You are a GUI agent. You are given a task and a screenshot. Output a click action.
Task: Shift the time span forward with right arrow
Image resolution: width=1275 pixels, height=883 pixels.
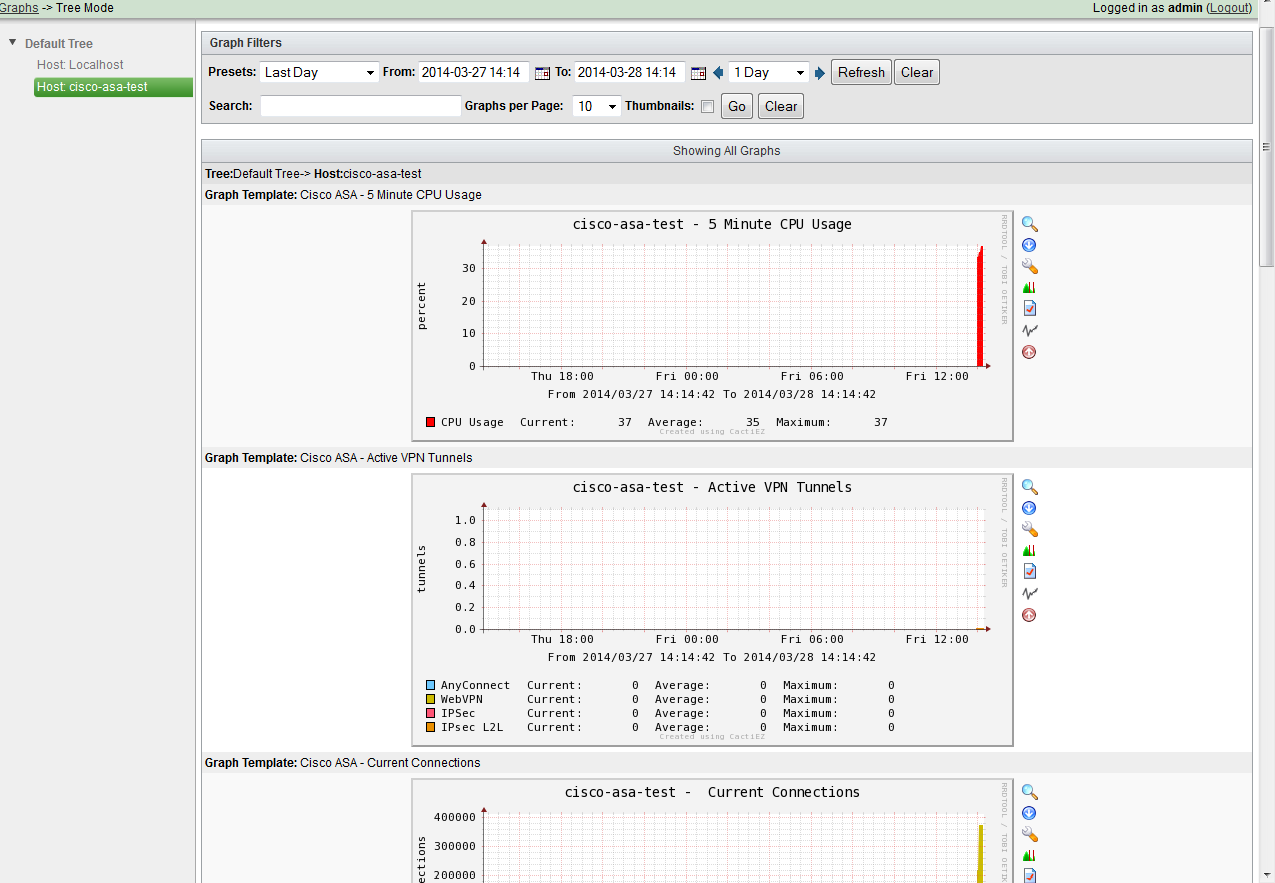click(820, 73)
